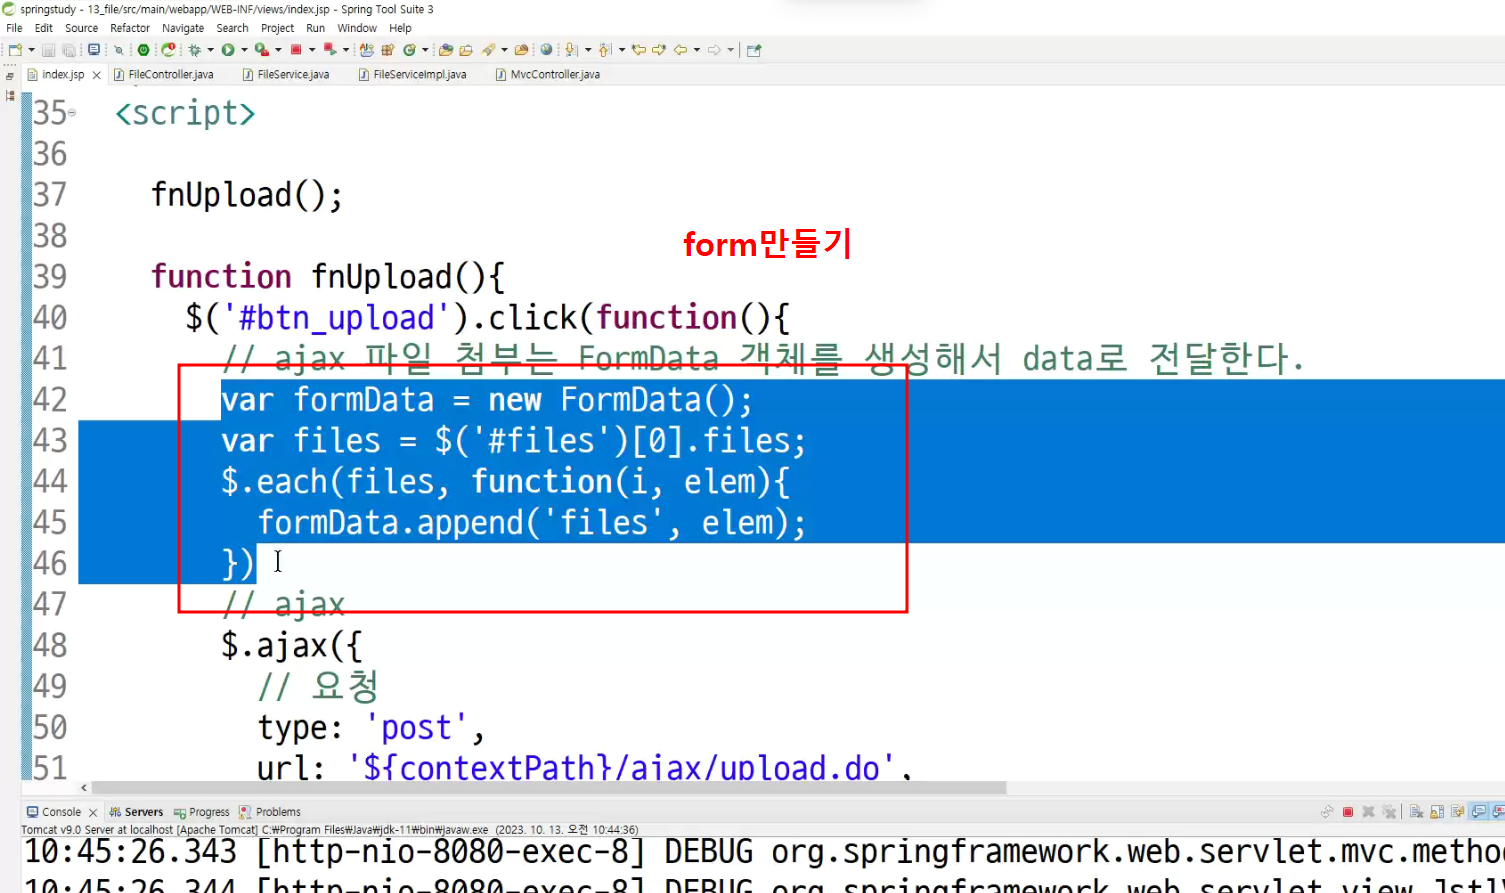Toggle Show Console on standard output change
This screenshot has width=1505, height=893.
click(1478, 812)
